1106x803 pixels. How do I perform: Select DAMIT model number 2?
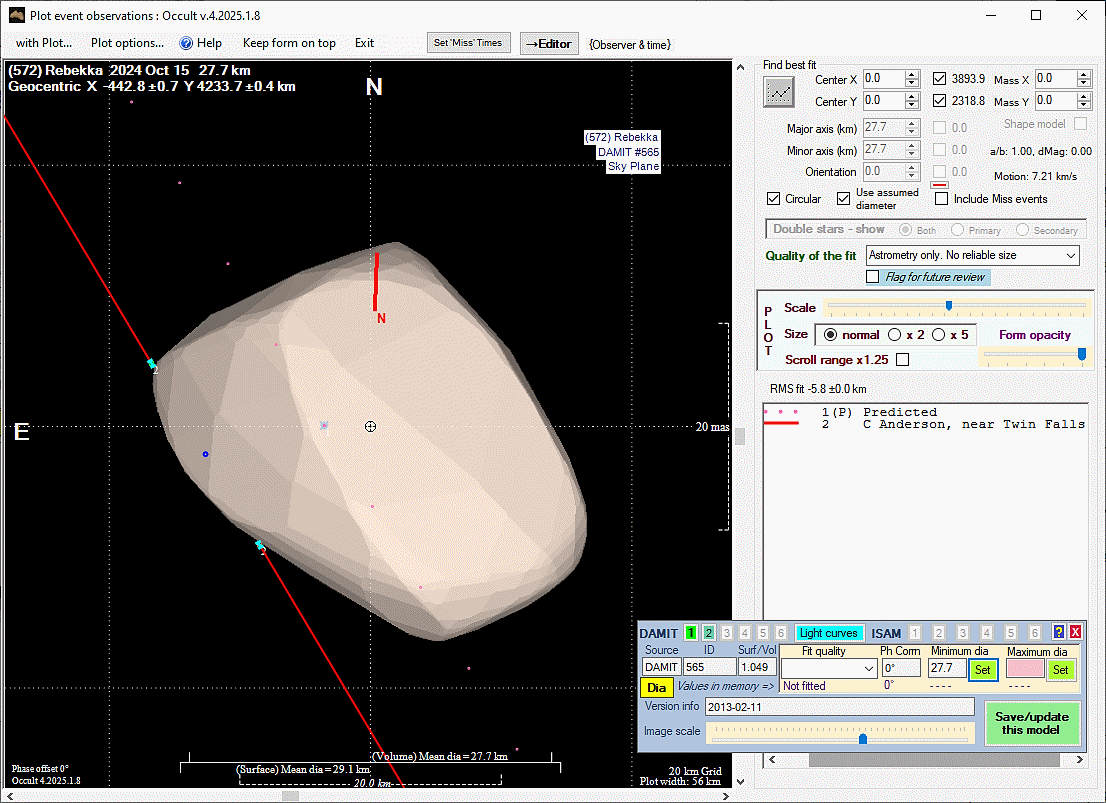click(x=708, y=633)
